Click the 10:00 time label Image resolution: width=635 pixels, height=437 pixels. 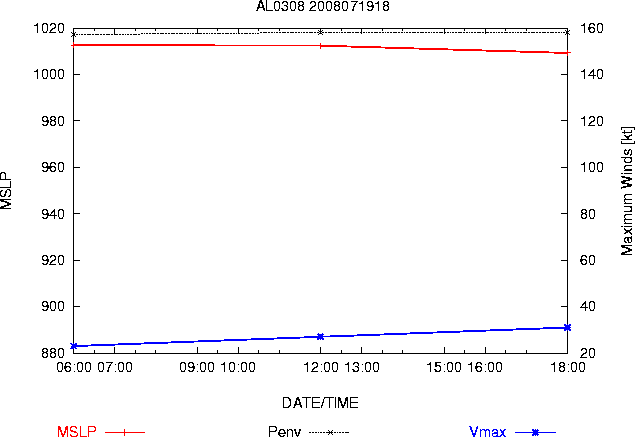click(238, 367)
